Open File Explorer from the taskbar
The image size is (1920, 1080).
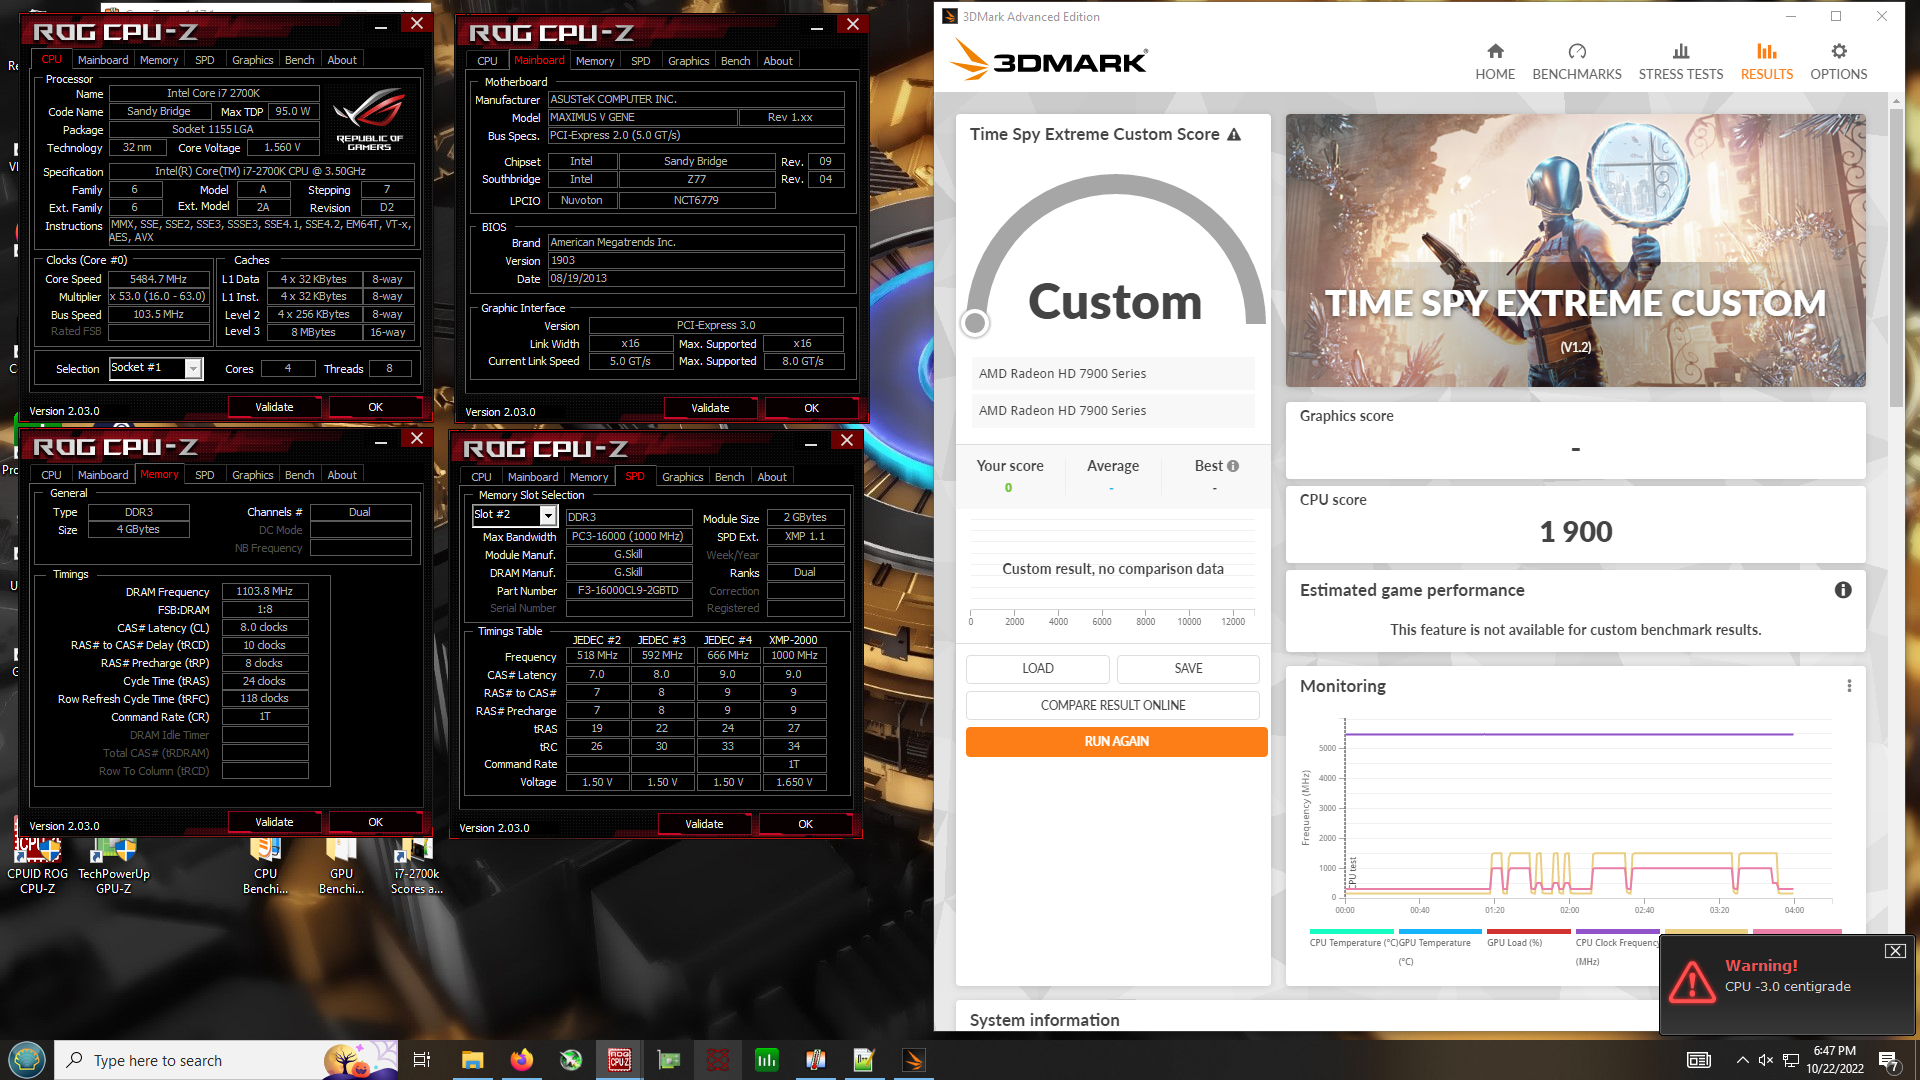[472, 1060]
